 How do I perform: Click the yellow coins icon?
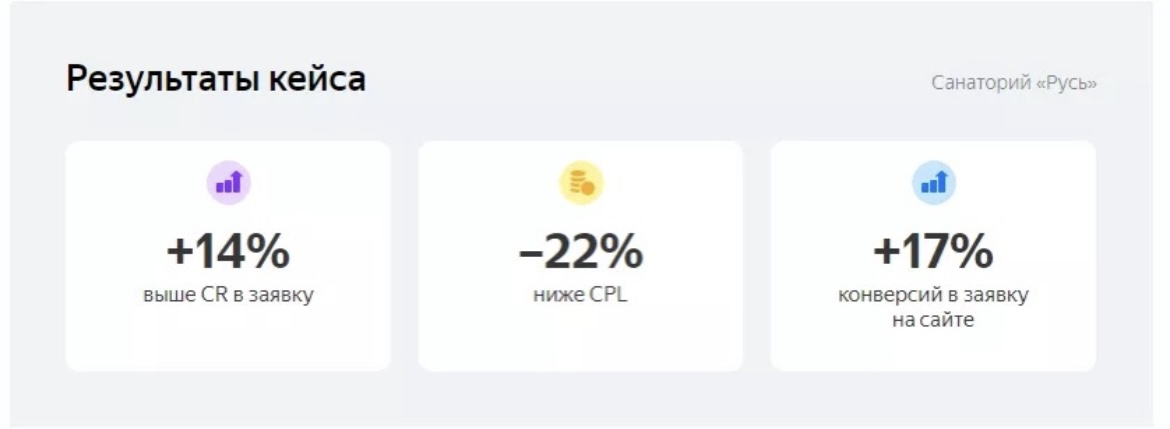click(x=581, y=183)
